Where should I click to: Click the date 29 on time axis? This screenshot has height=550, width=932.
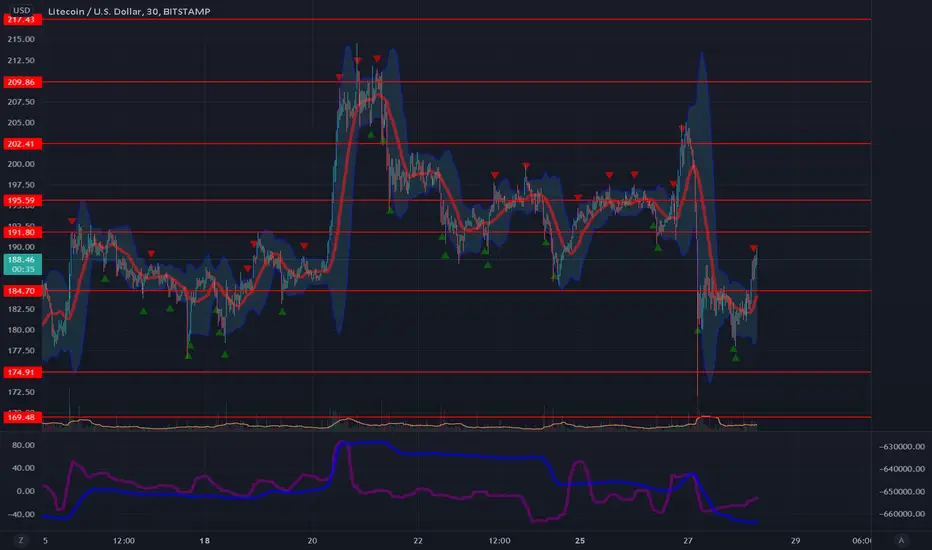tap(795, 540)
